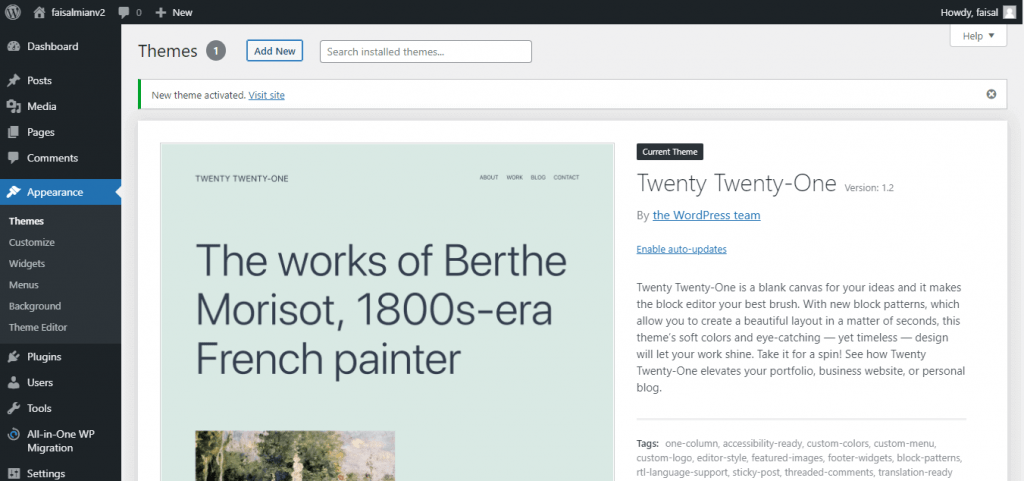
Task: Click the Themes page heading
Action: click(168, 51)
